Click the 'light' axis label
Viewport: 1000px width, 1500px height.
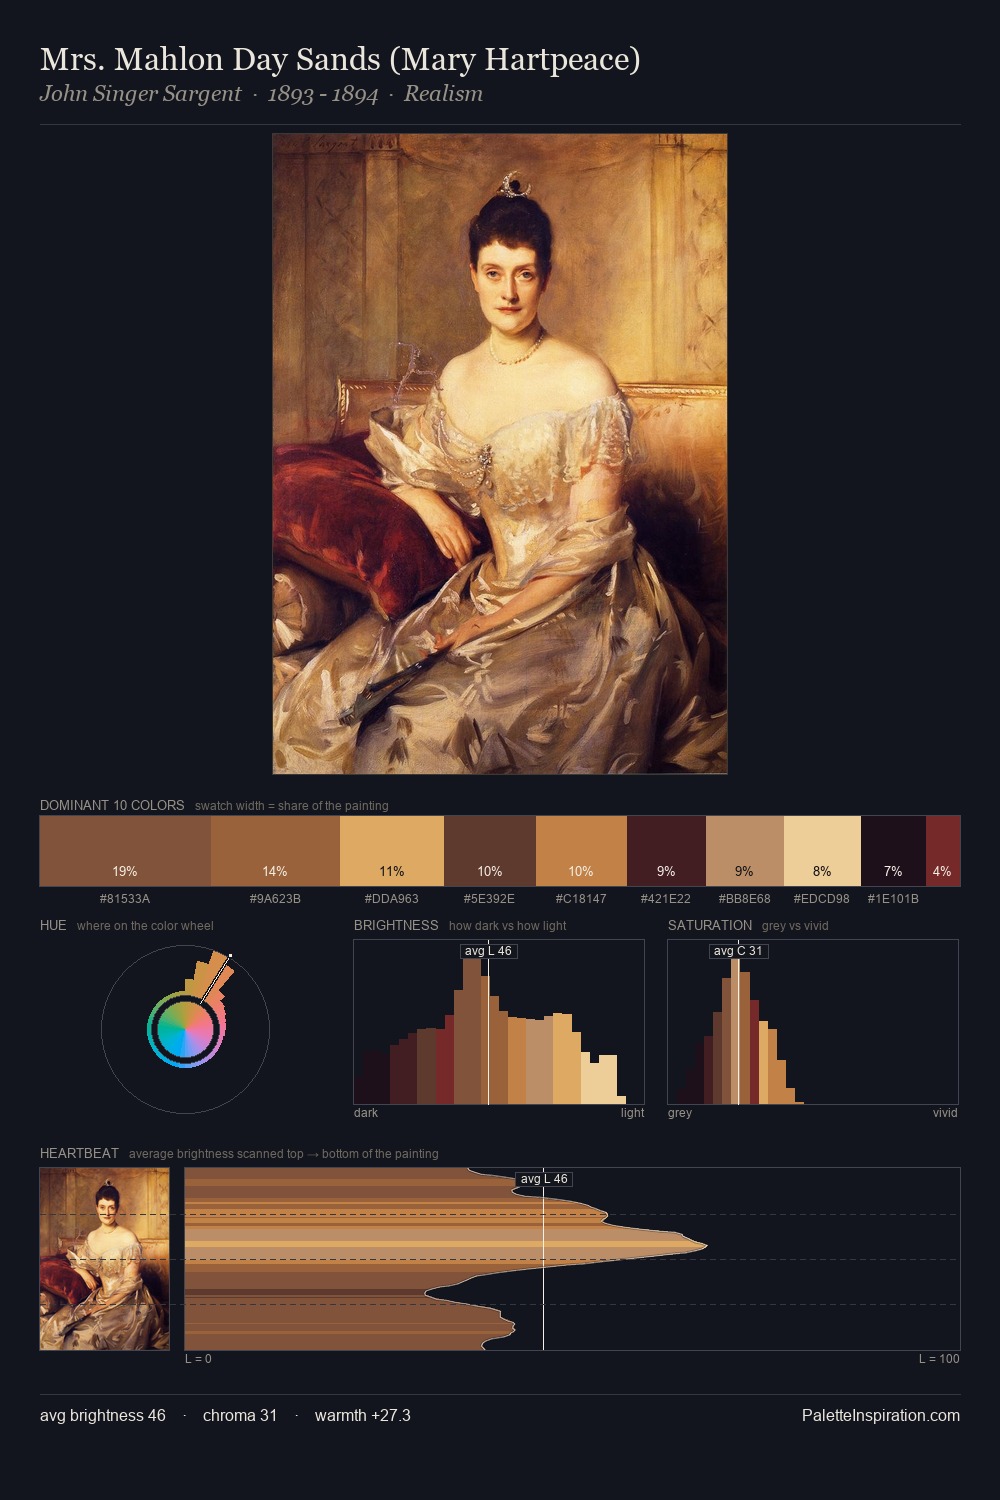point(632,1113)
